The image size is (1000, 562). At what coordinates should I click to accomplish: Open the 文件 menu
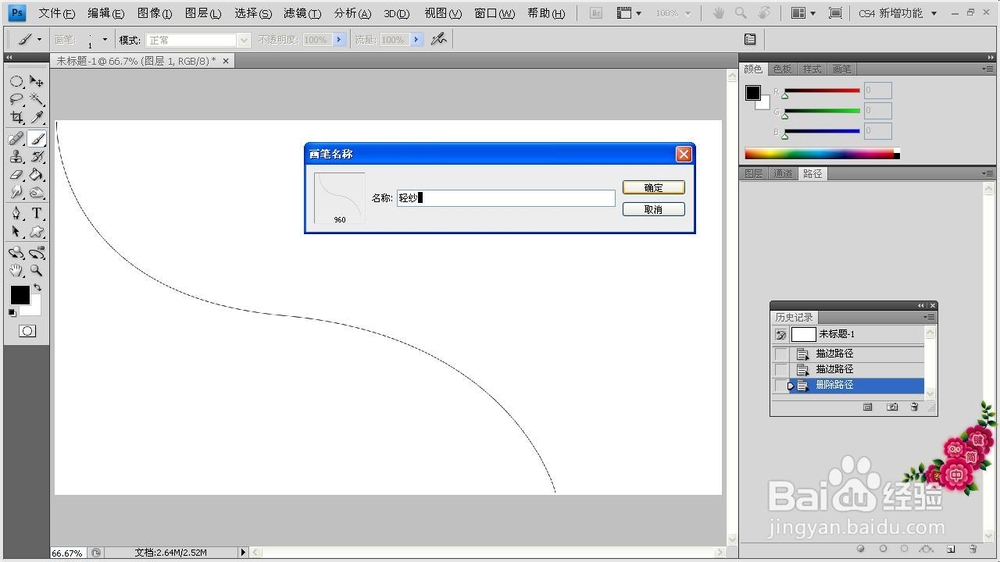56,13
